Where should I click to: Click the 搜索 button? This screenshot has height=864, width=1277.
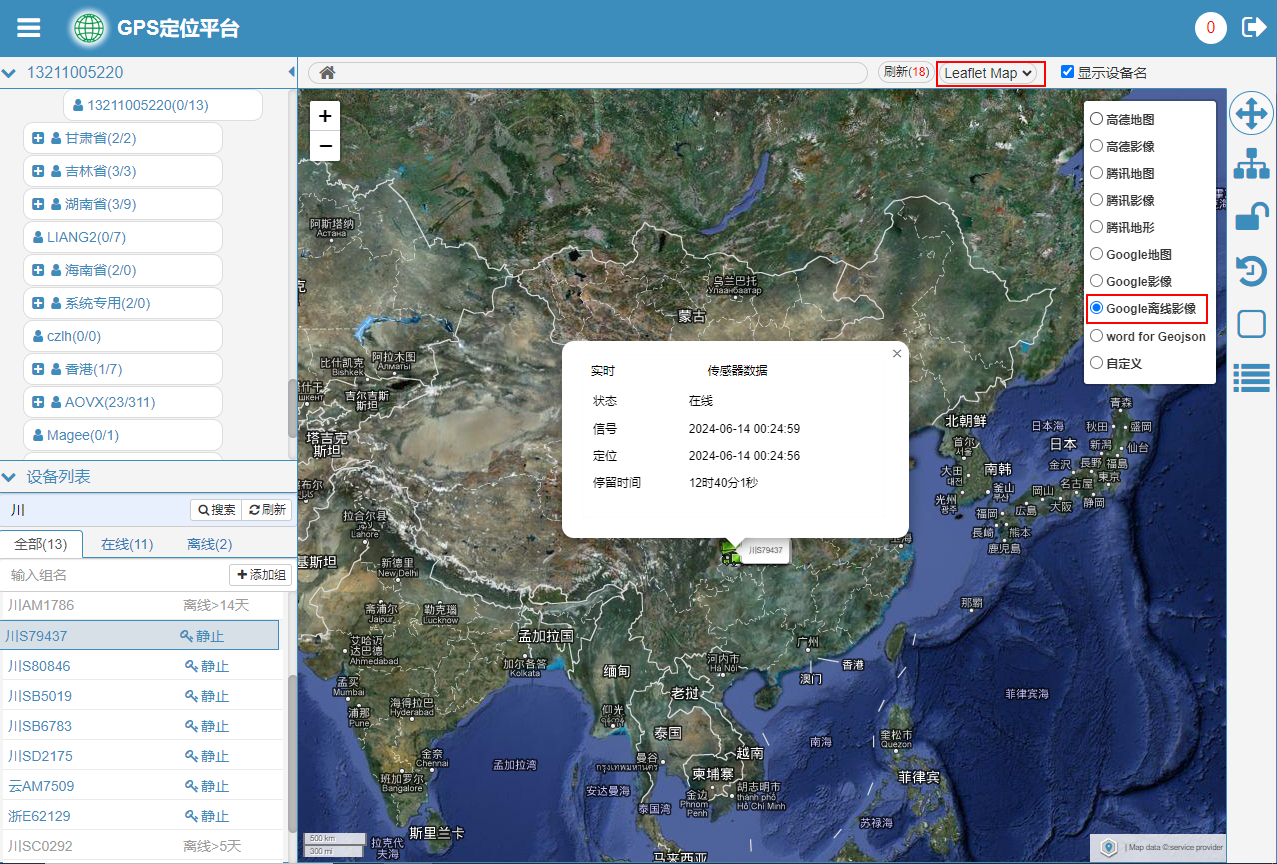217,510
